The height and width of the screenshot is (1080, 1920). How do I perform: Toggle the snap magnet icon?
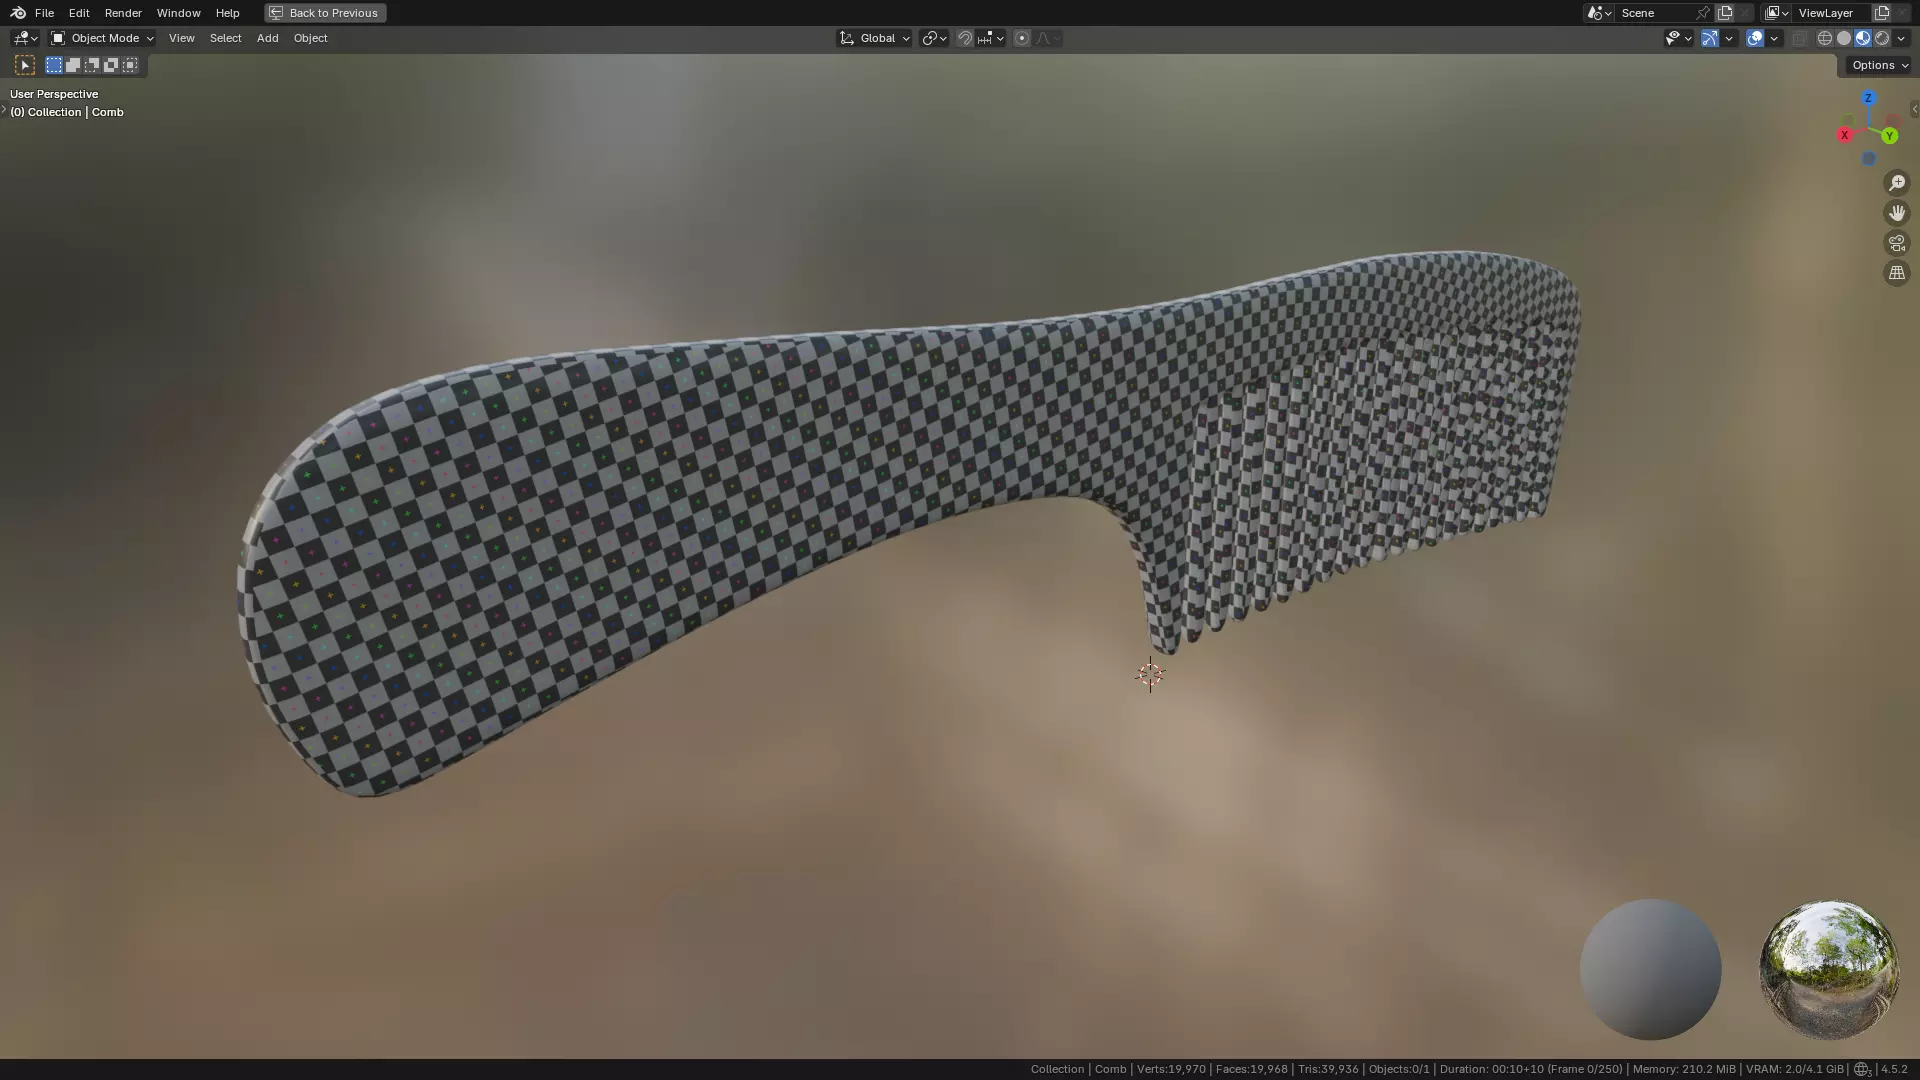coord(965,38)
